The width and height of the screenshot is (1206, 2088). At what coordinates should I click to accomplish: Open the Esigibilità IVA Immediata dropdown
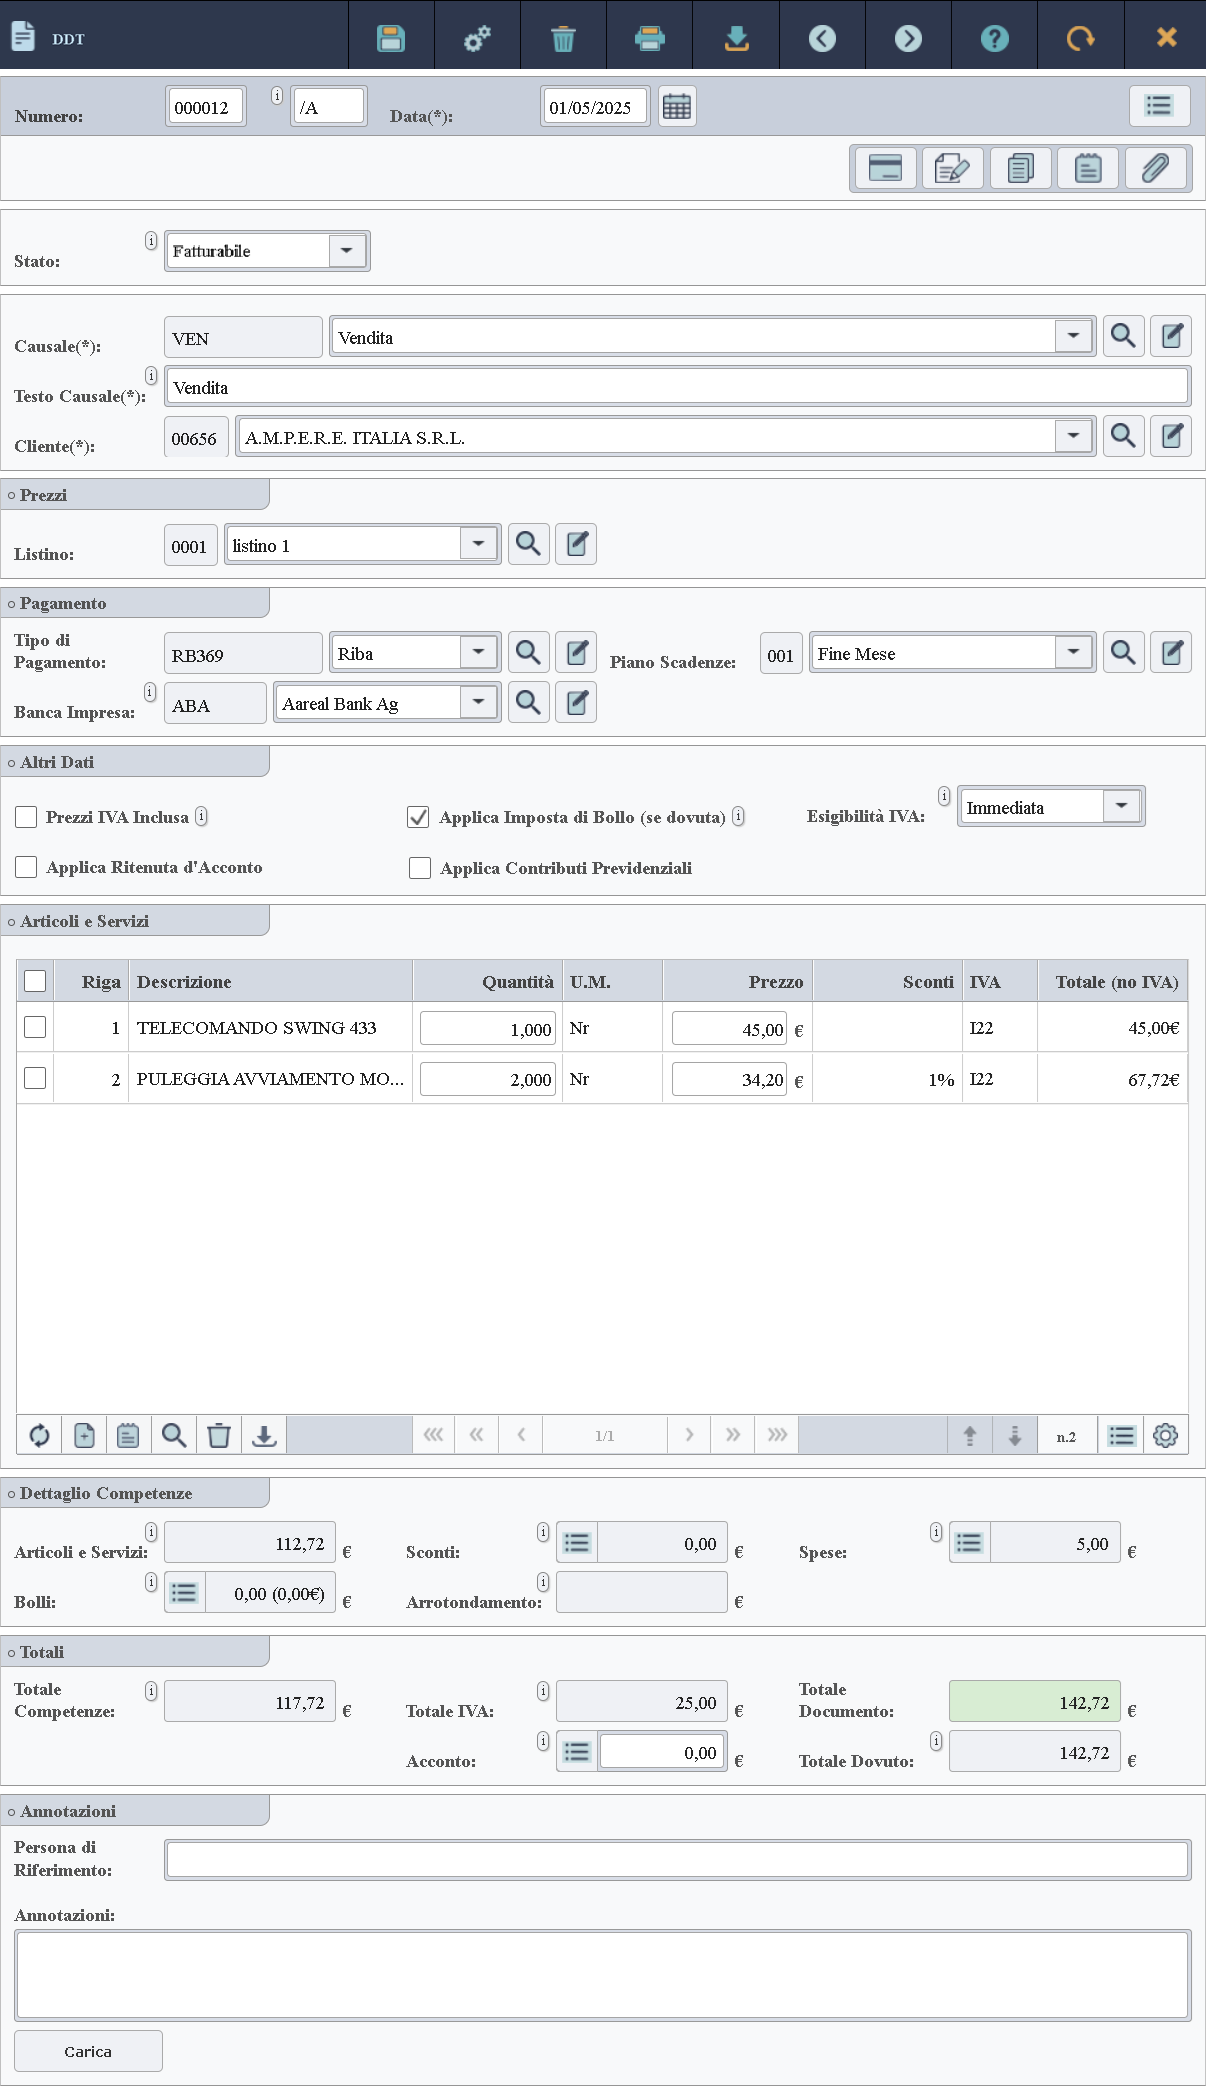click(x=1122, y=806)
